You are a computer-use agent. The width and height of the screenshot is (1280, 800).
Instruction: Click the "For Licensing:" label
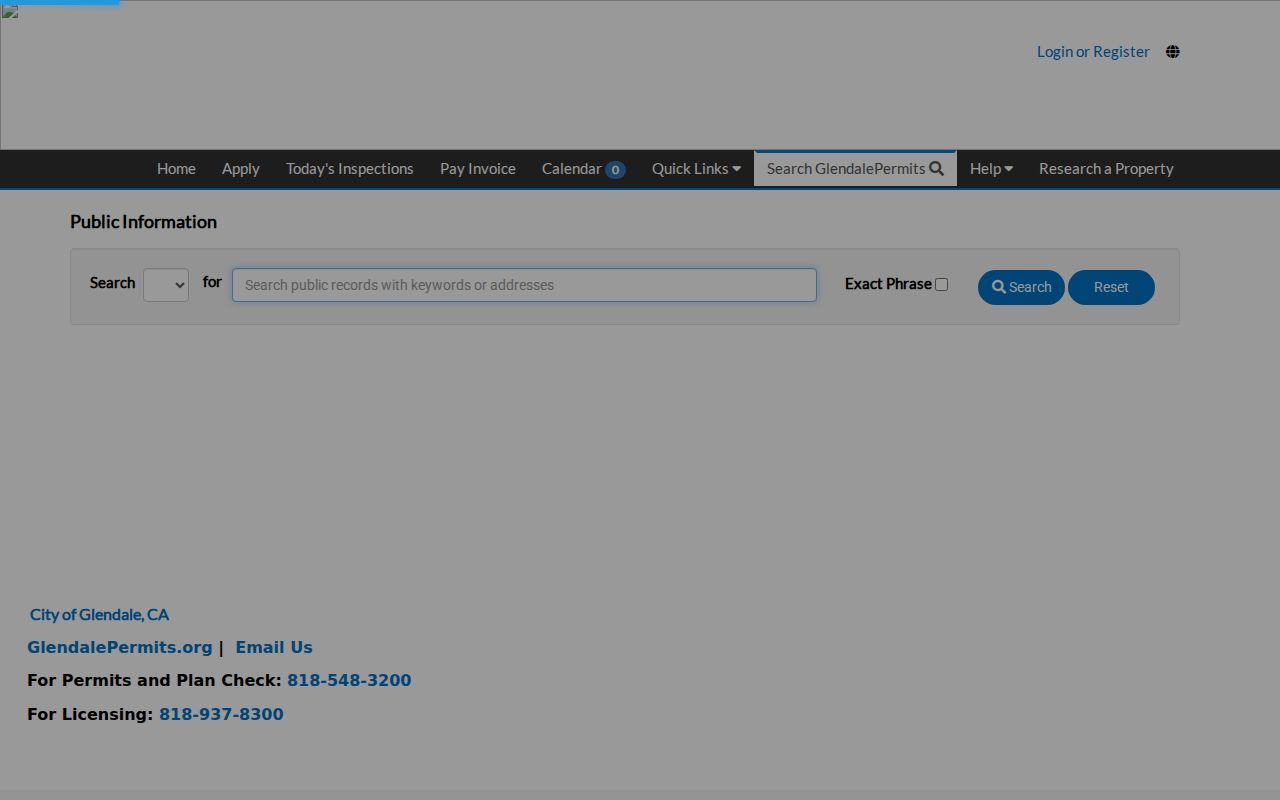tap(90, 715)
